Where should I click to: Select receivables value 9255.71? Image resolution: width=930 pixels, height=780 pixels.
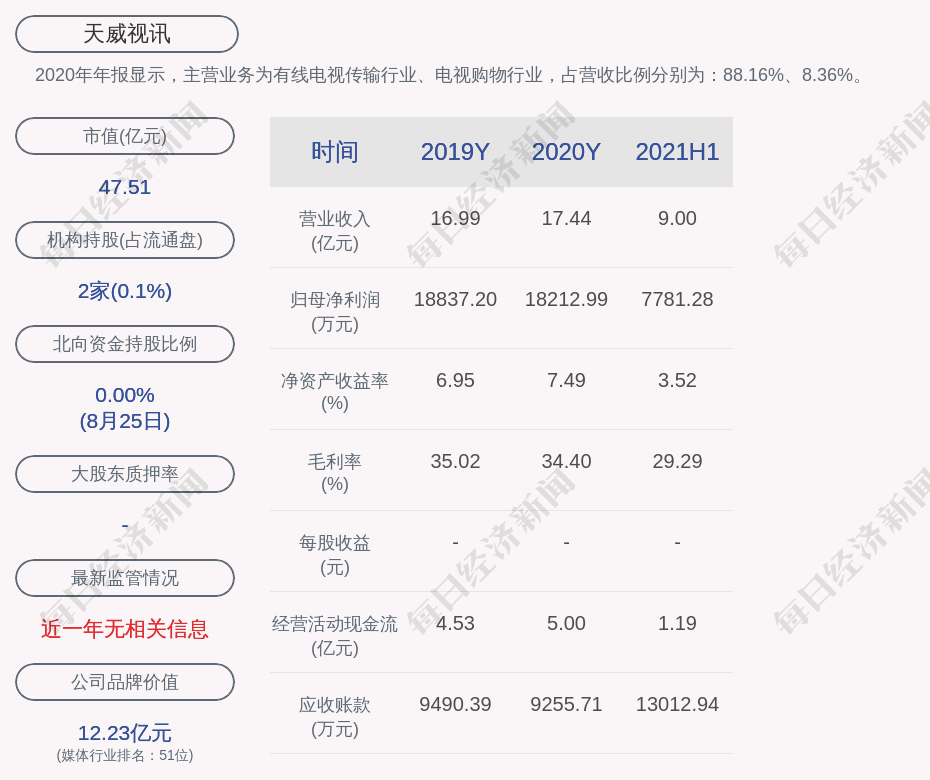[566, 705]
